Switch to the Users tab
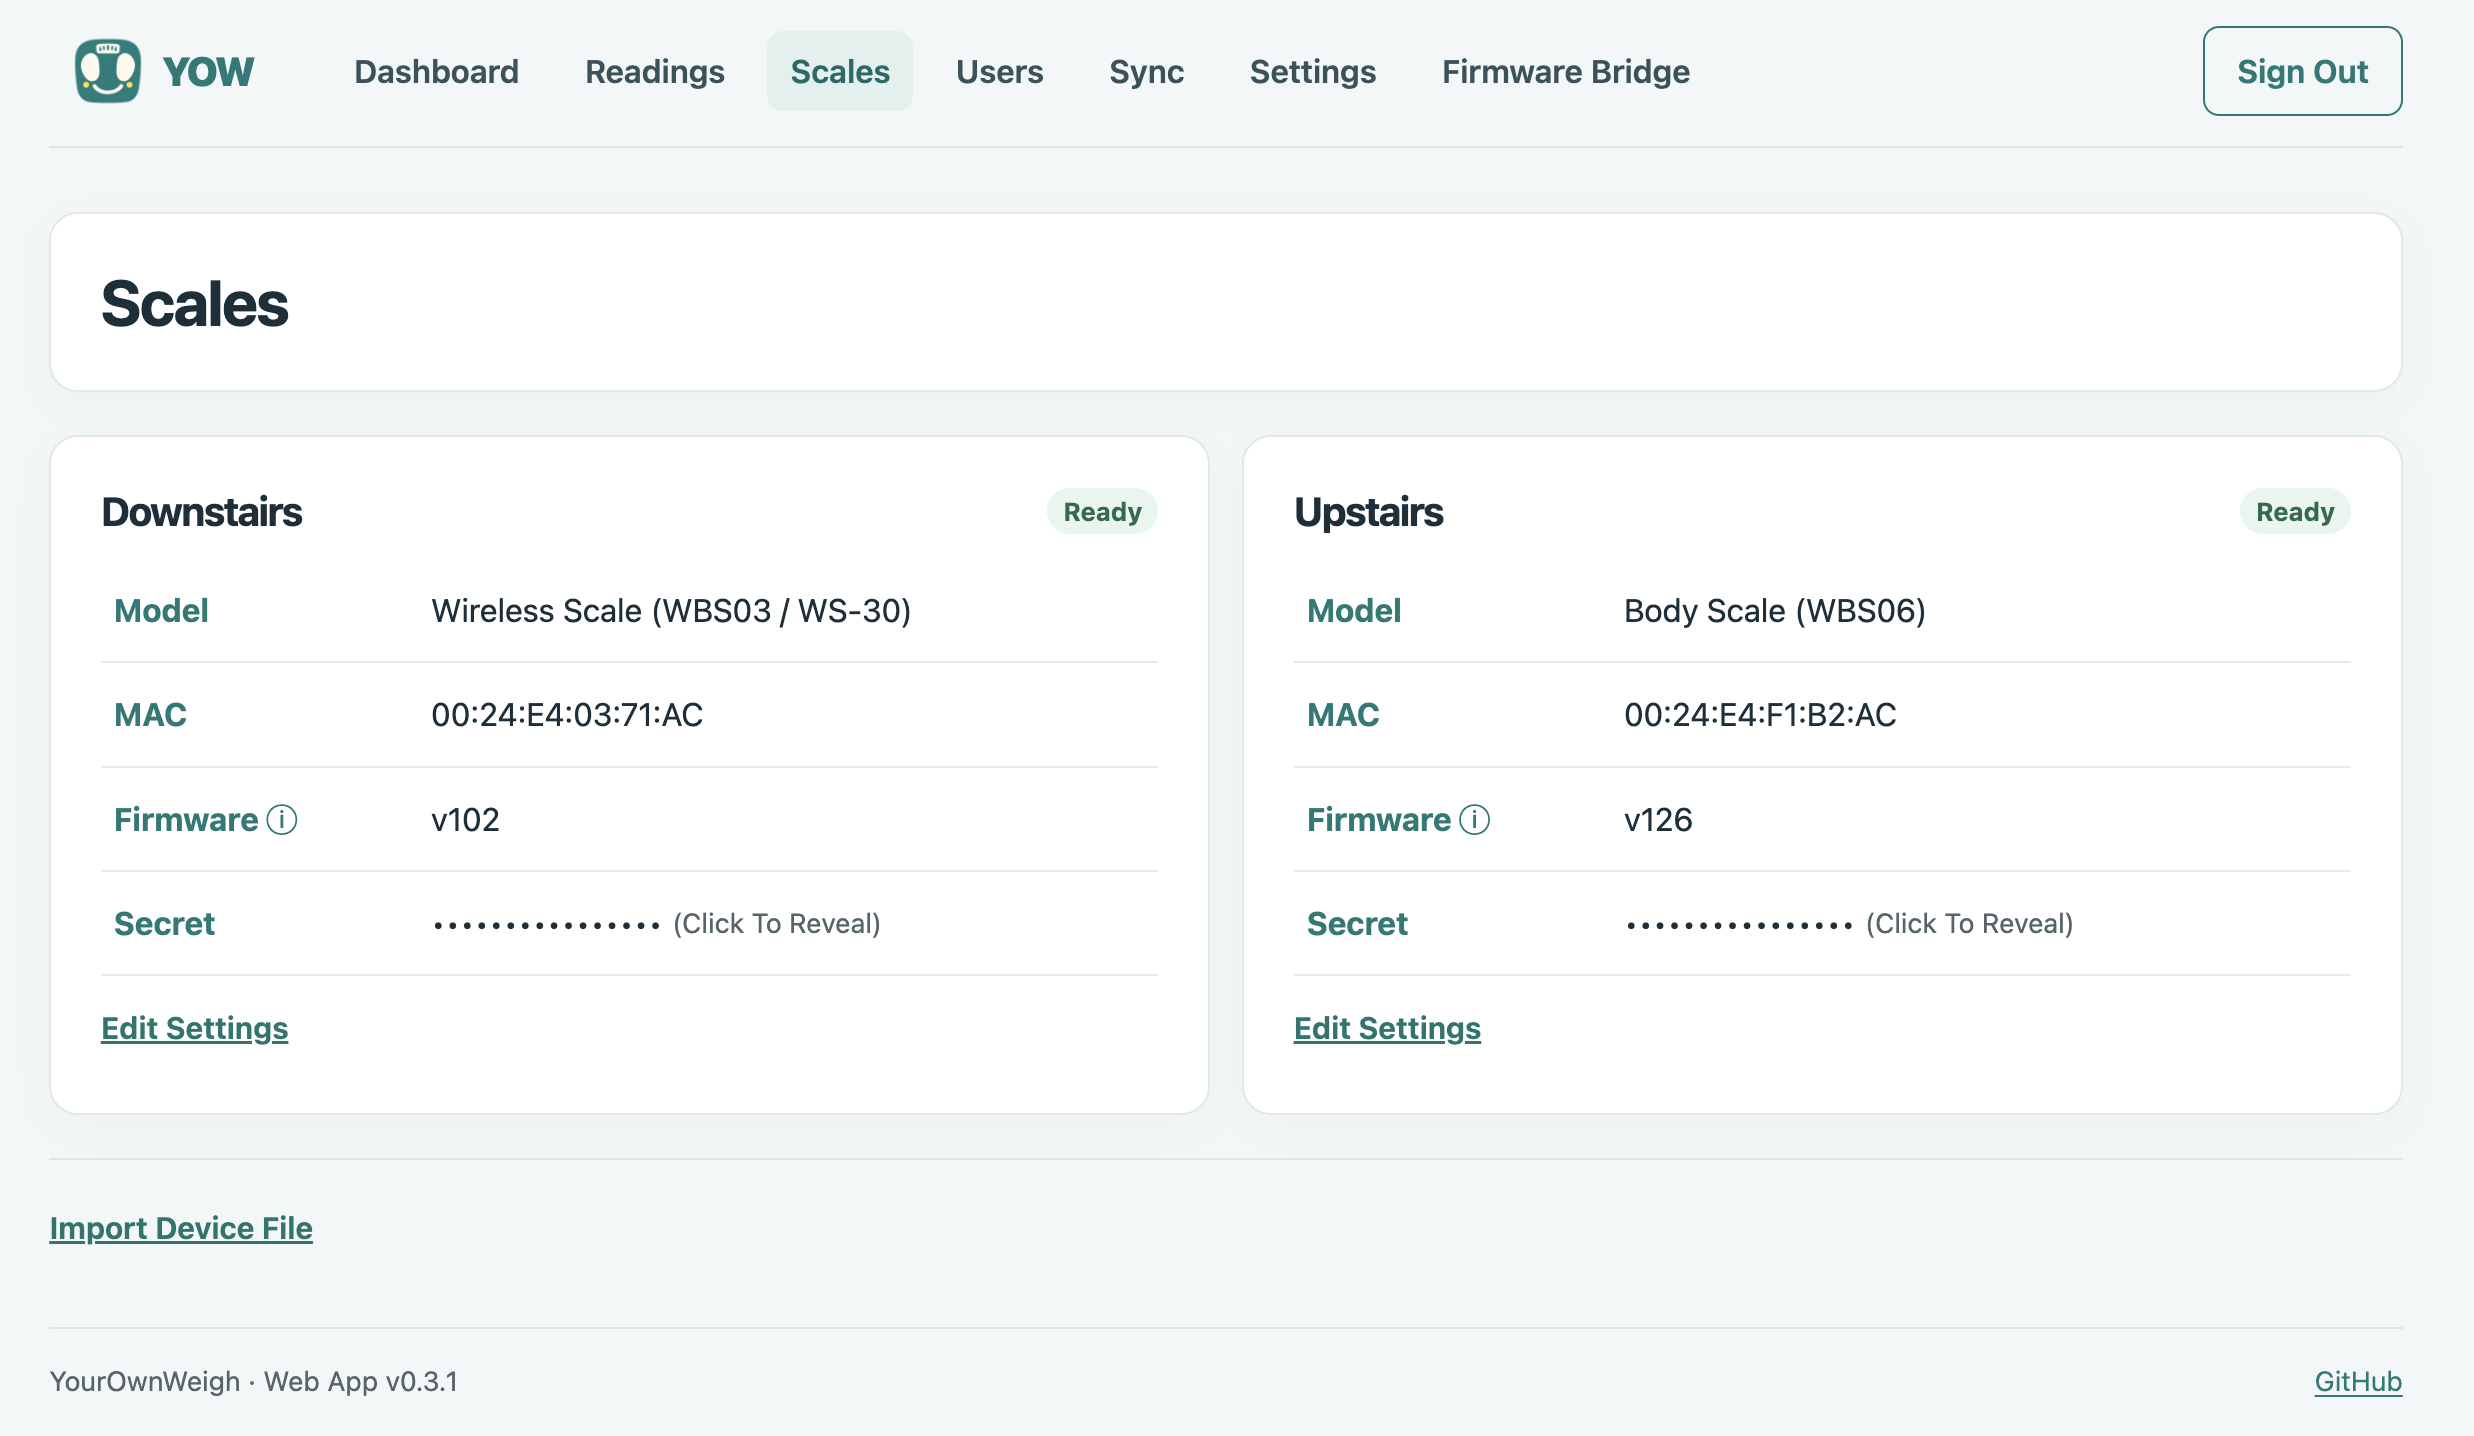Image resolution: width=2474 pixels, height=1436 pixels. point(1000,71)
